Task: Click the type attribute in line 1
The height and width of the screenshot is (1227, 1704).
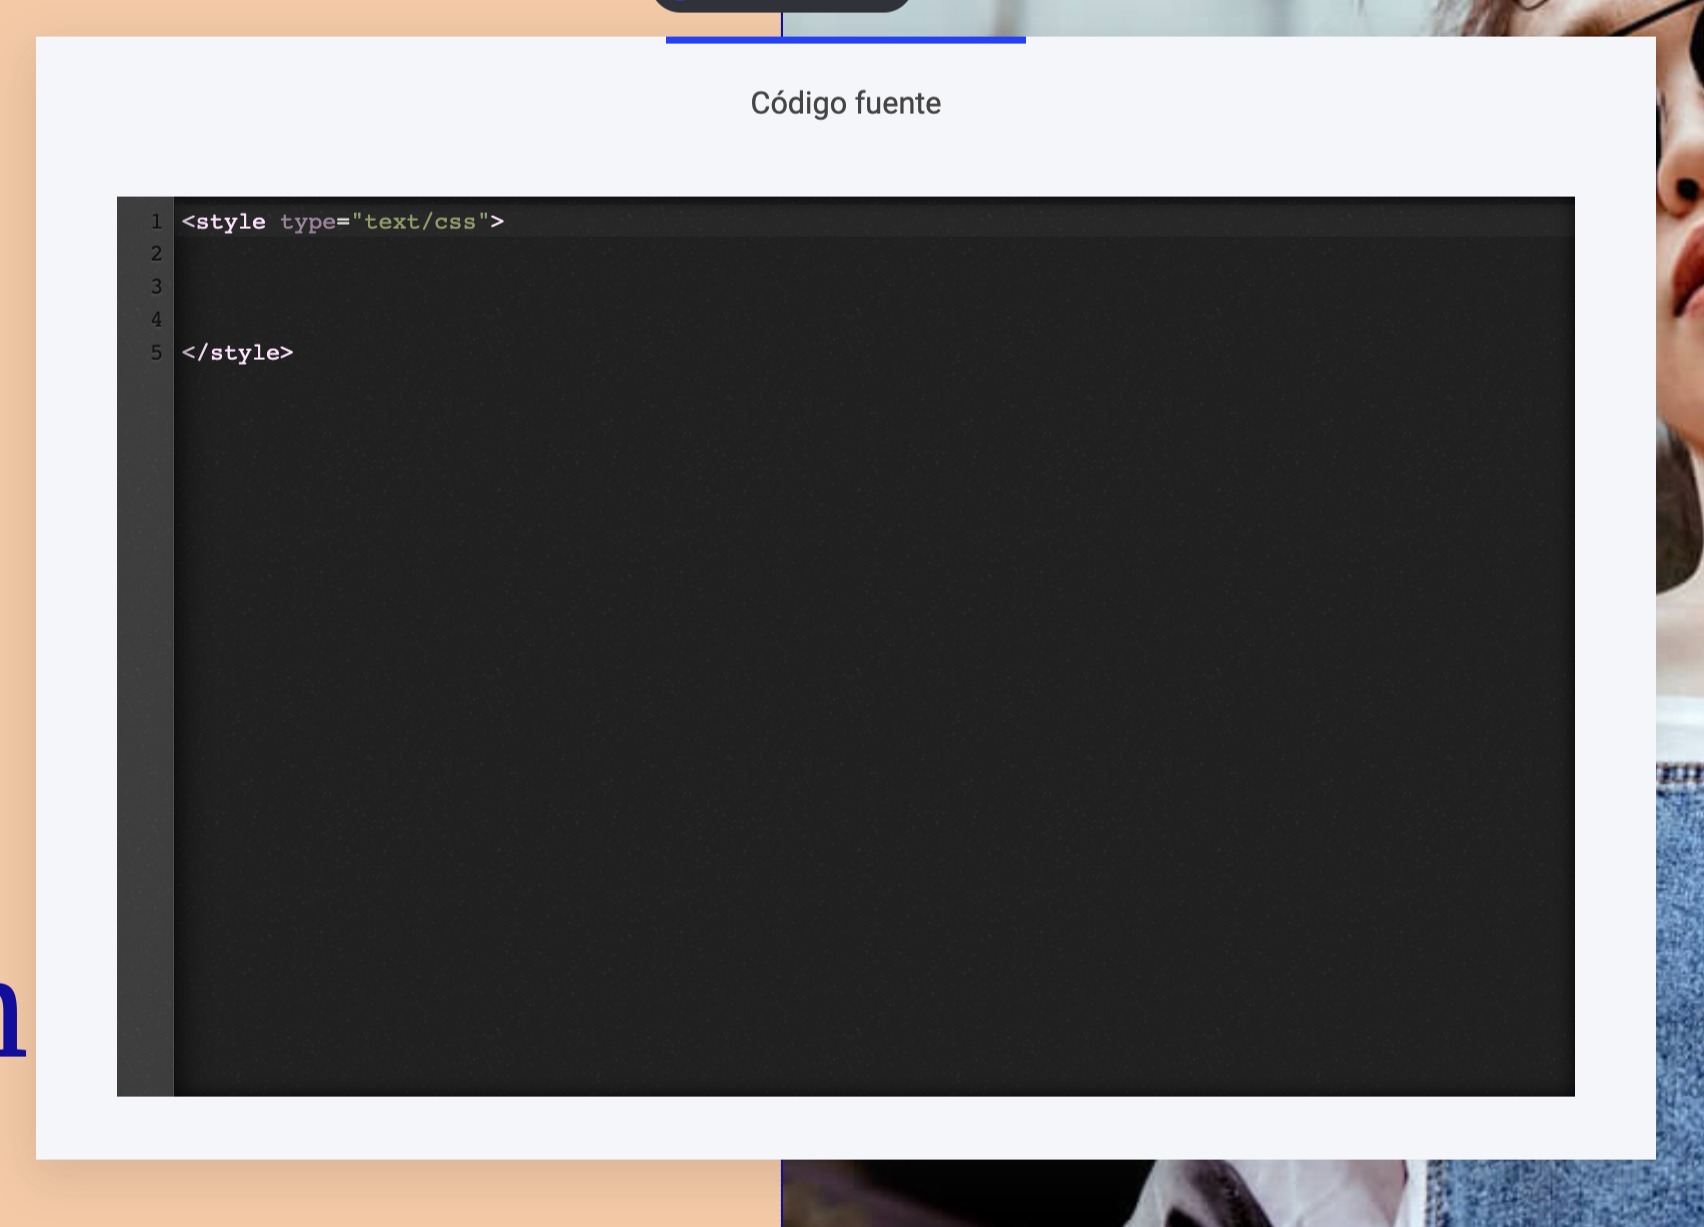Action: click(307, 222)
